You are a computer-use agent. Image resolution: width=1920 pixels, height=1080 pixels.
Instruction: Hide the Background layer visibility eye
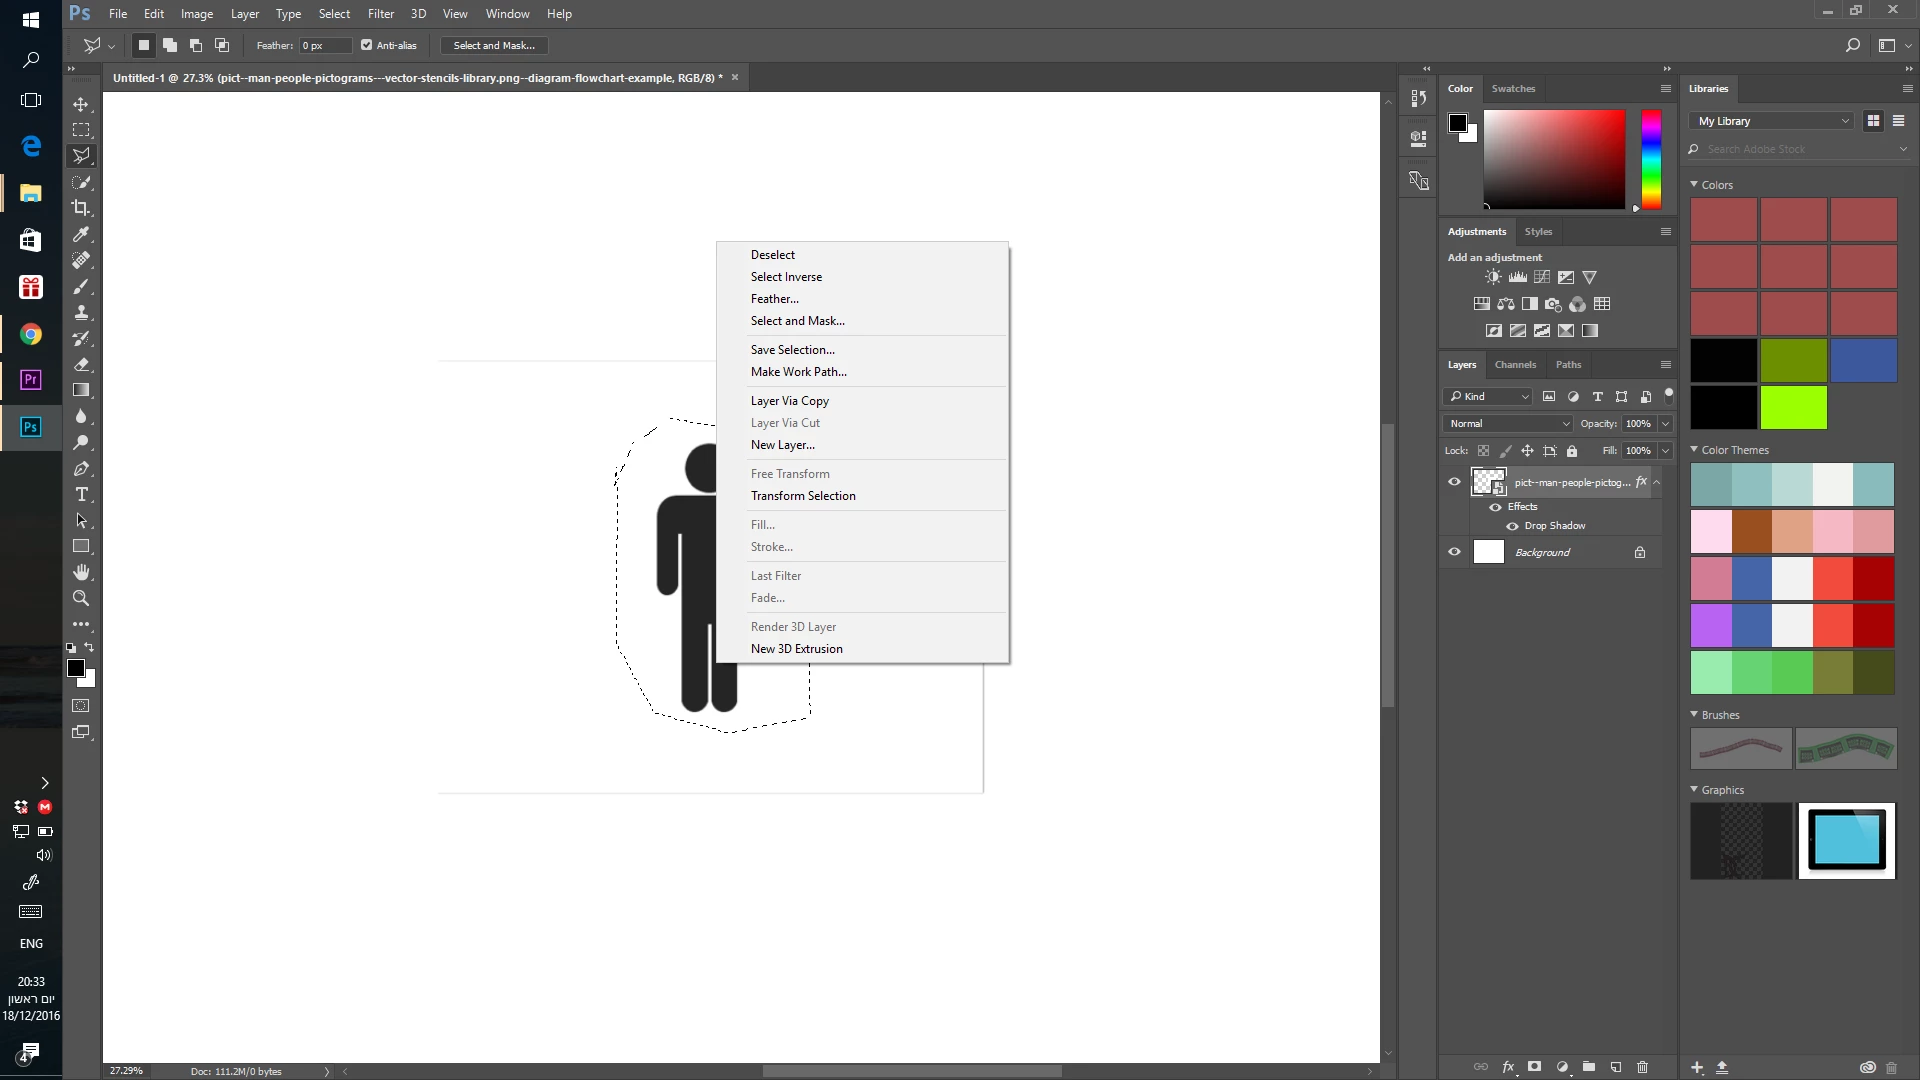pyautogui.click(x=1454, y=552)
